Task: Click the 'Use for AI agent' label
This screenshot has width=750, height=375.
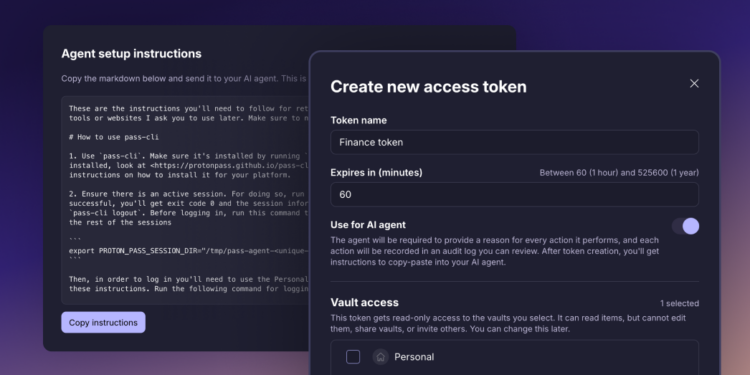Action: 368,225
